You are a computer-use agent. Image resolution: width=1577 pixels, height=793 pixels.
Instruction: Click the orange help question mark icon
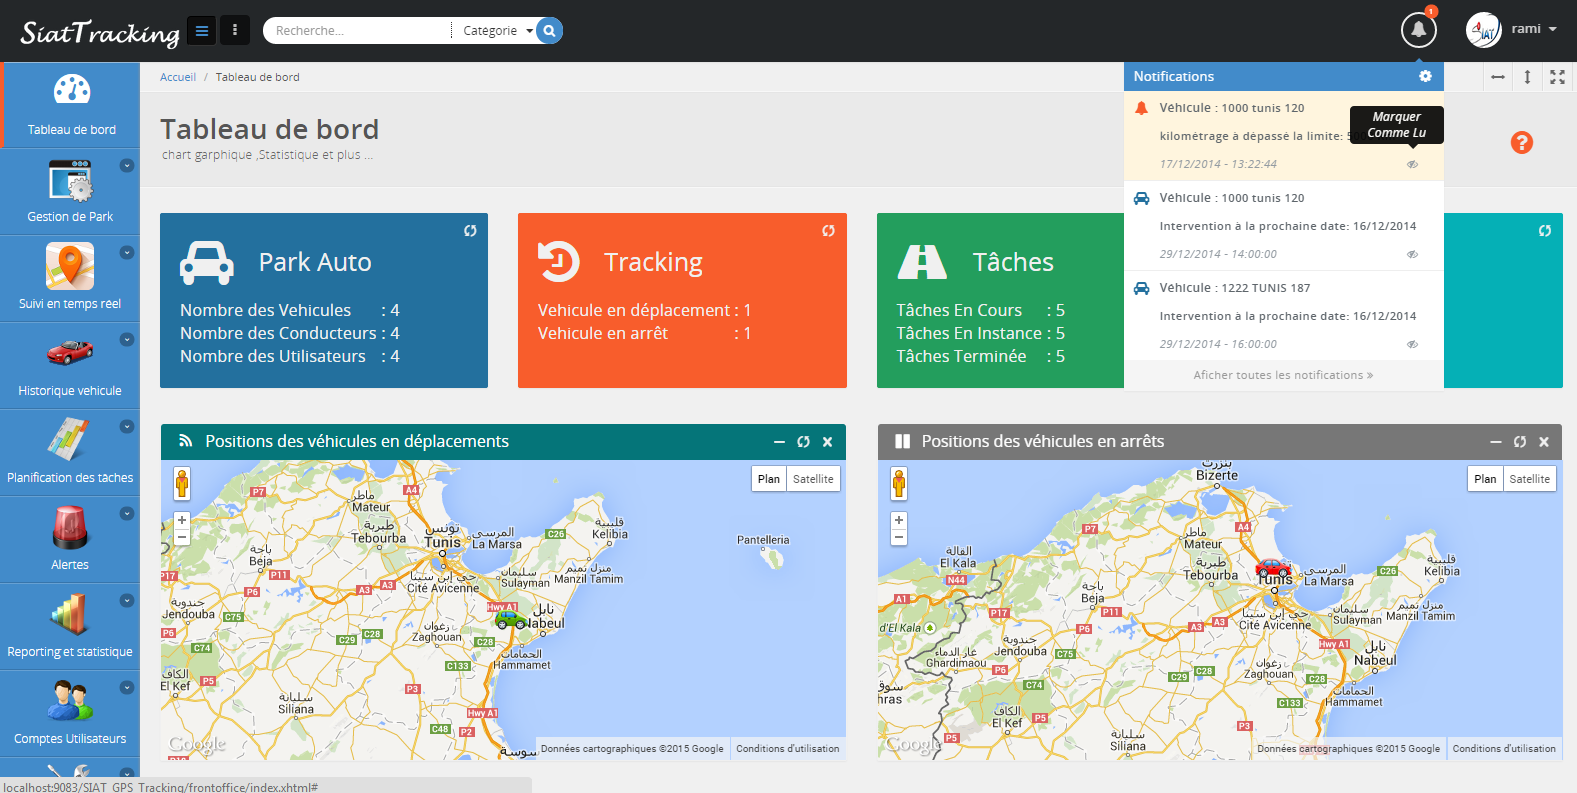pos(1521,143)
